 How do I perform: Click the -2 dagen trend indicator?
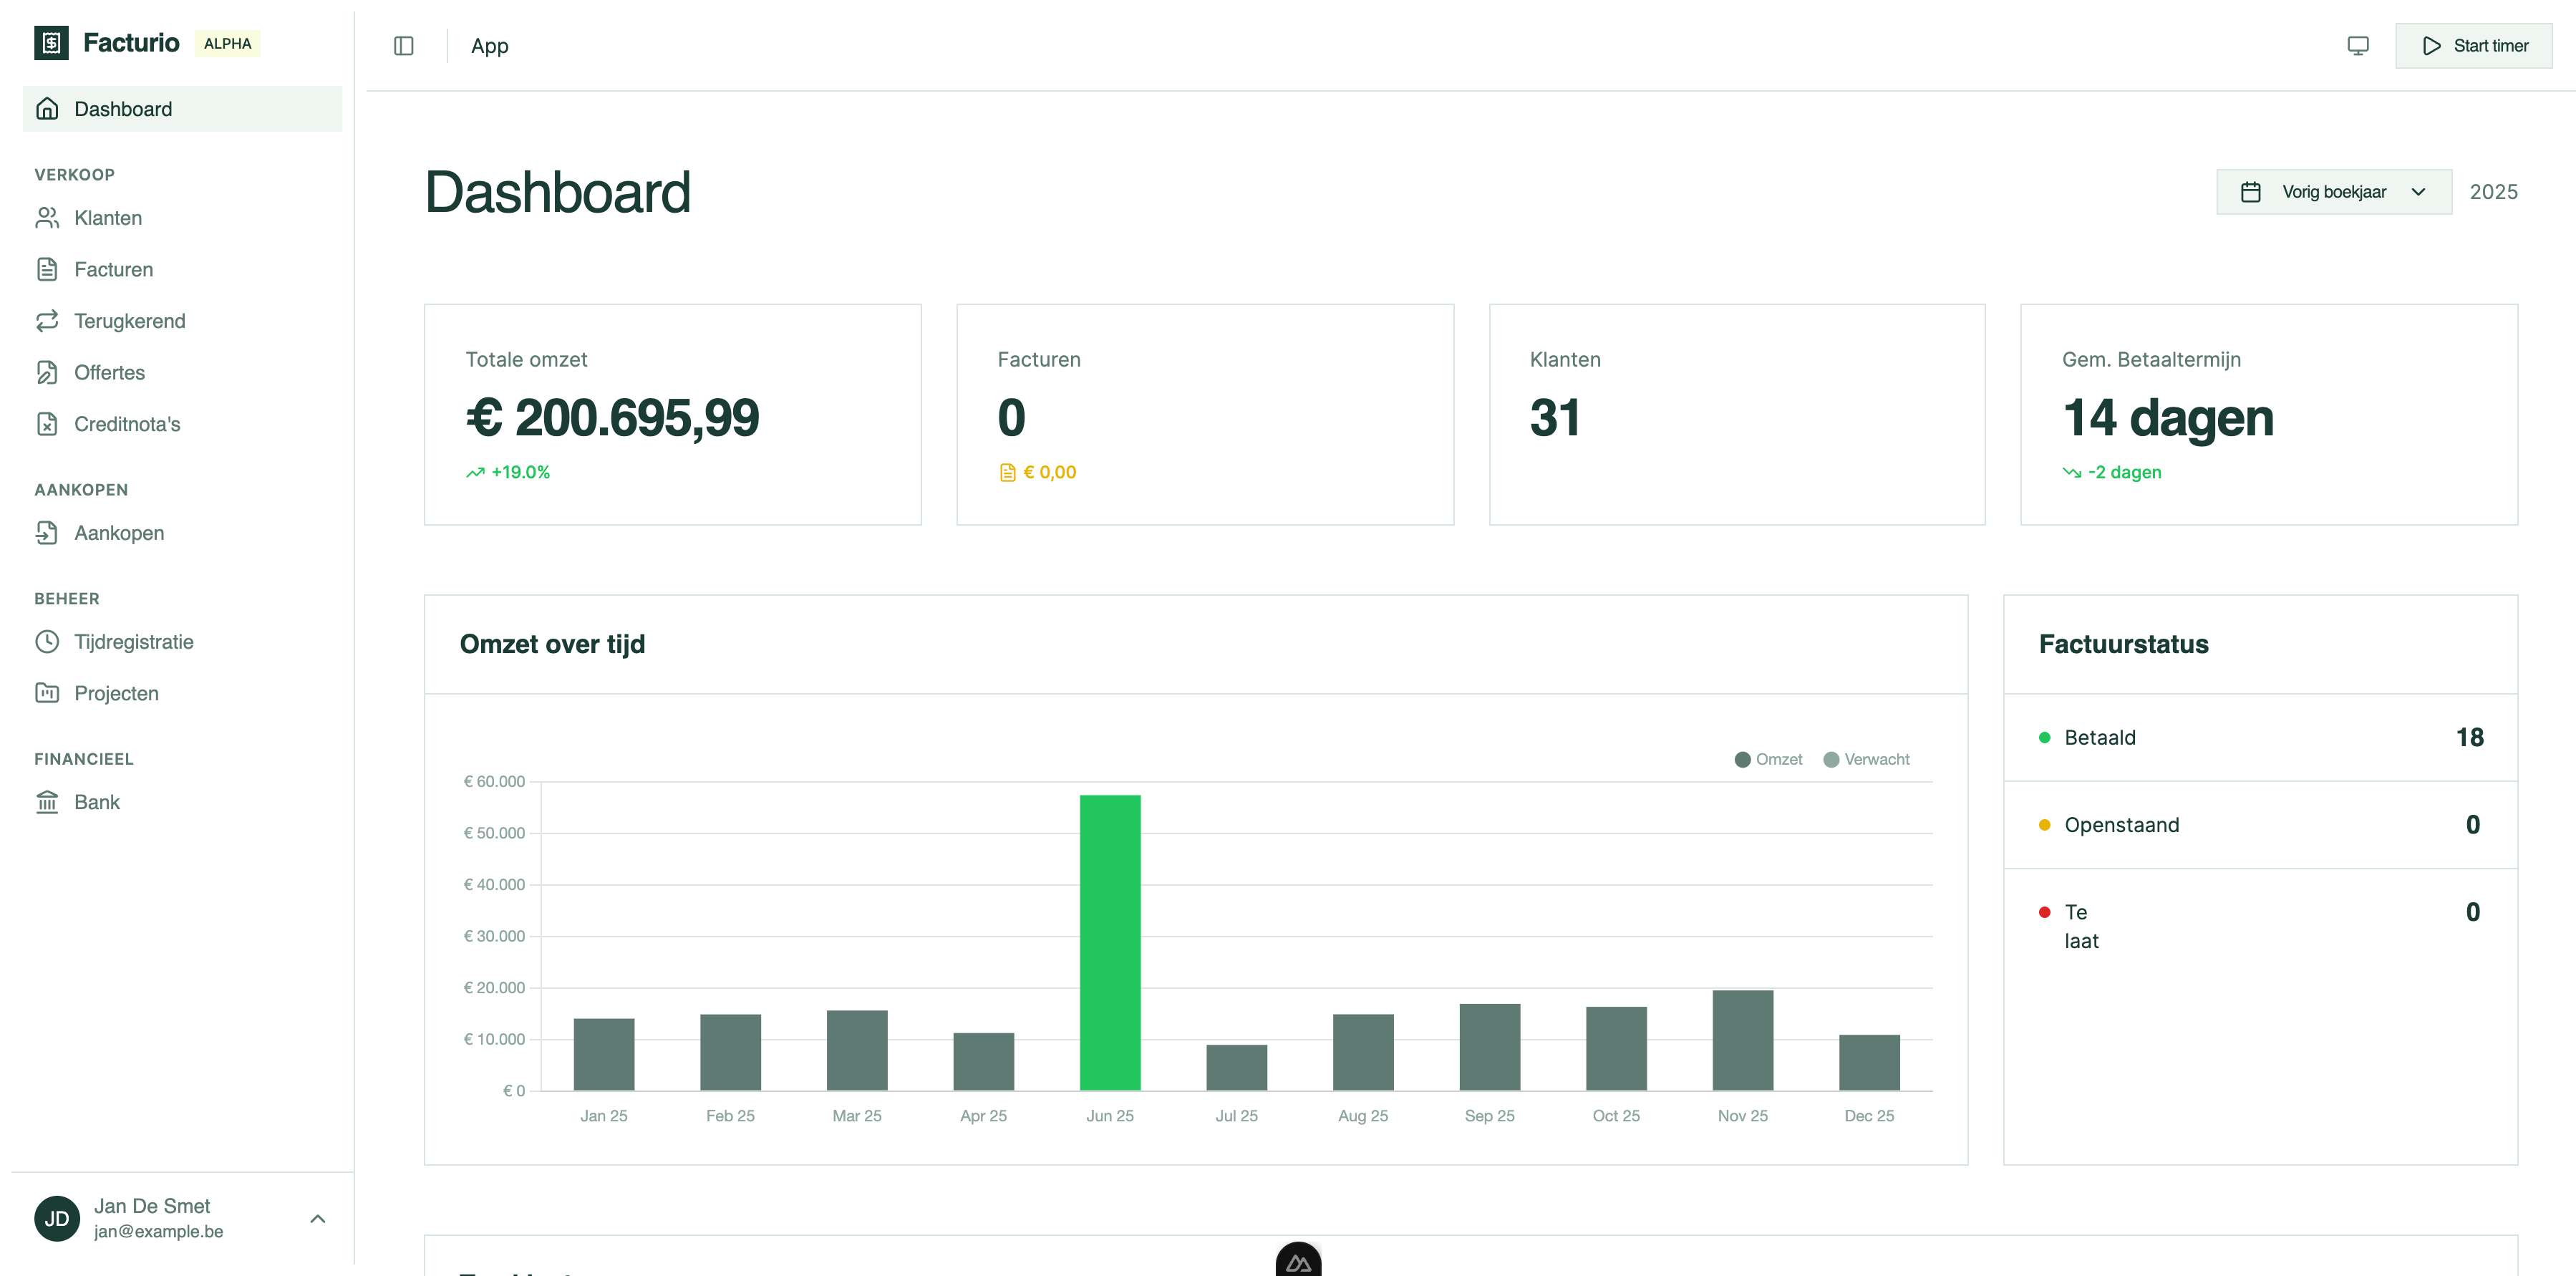click(2112, 472)
